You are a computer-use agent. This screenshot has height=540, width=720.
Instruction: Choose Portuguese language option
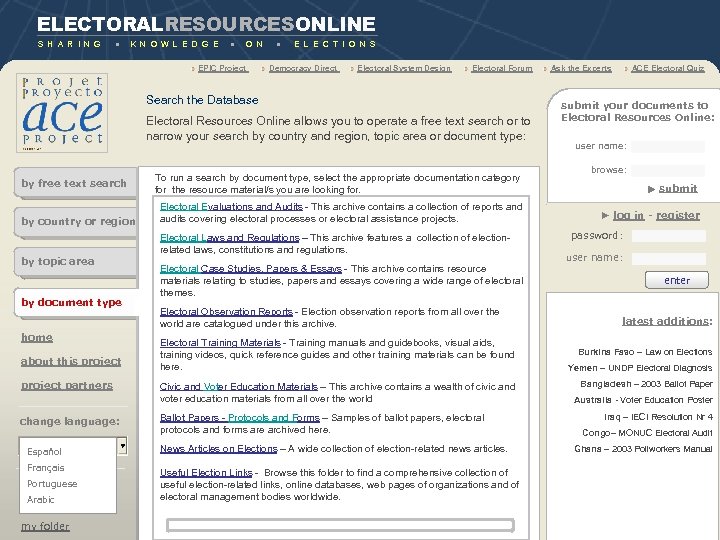pos(52,484)
